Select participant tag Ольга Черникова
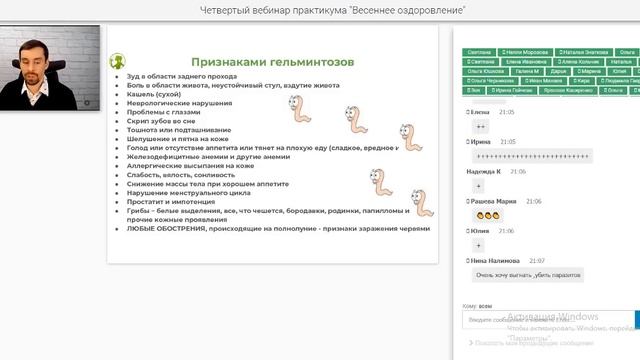The width and height of the screenshot is (640, 360). 491,81
